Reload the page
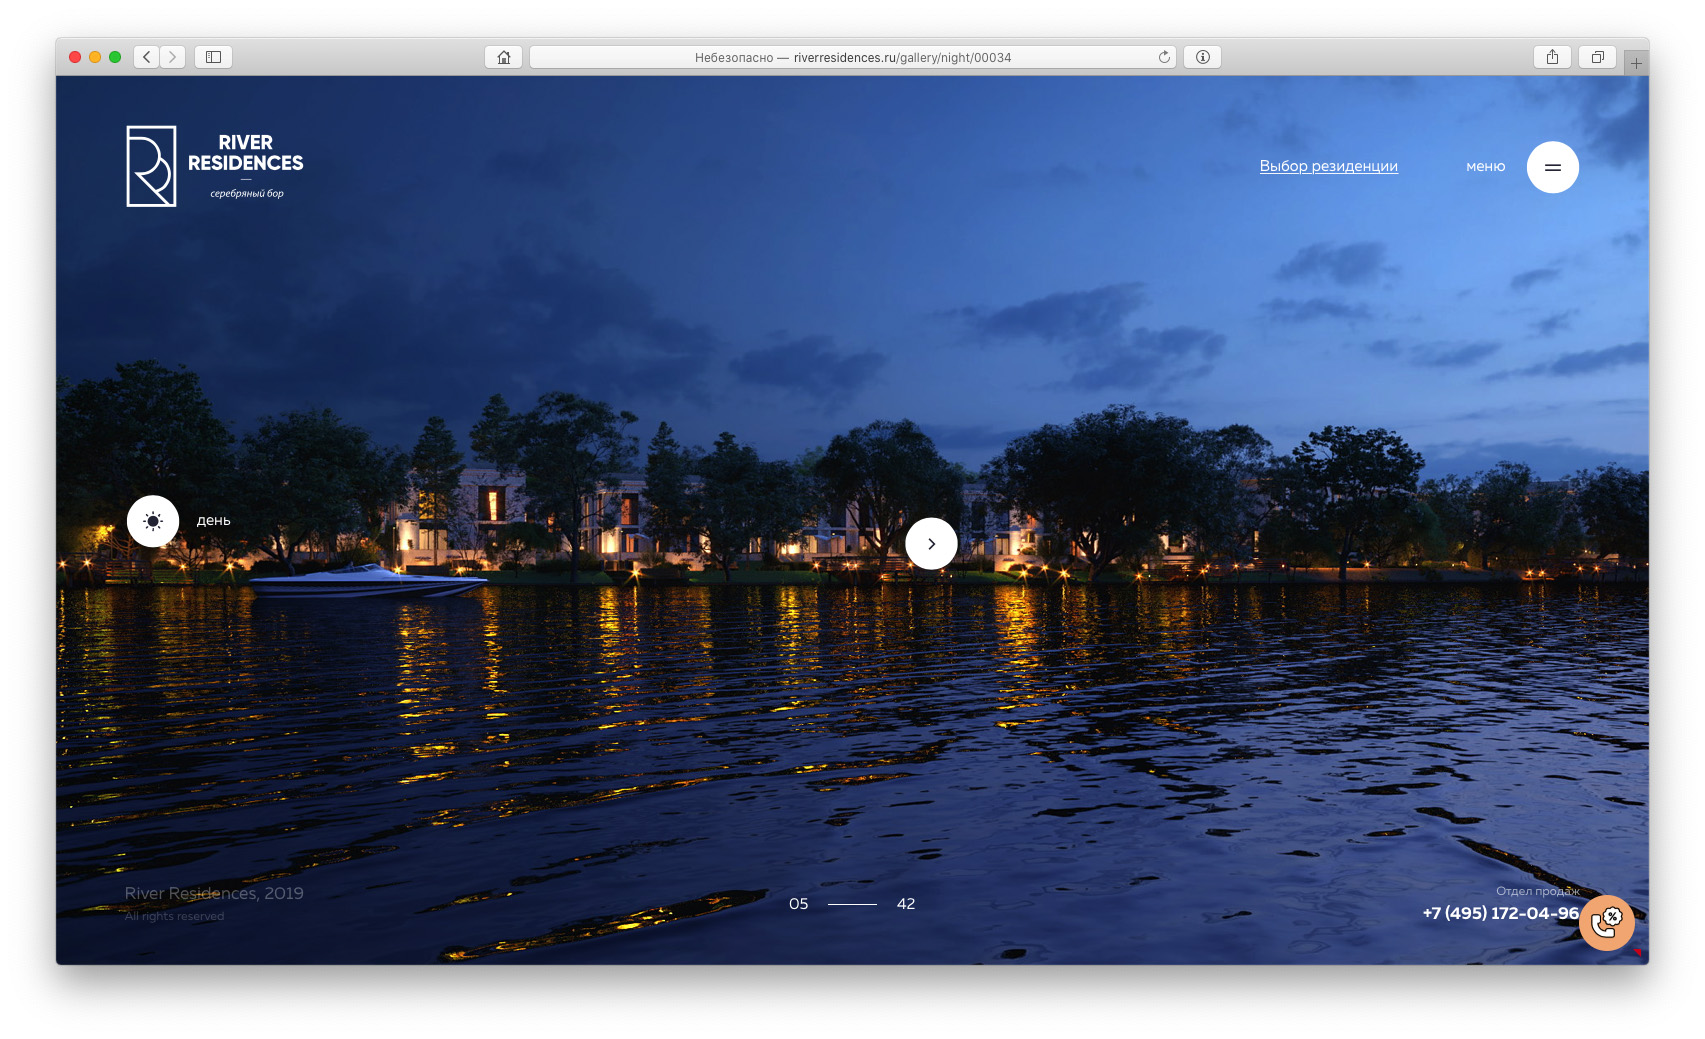 [x=1164, y=57]
